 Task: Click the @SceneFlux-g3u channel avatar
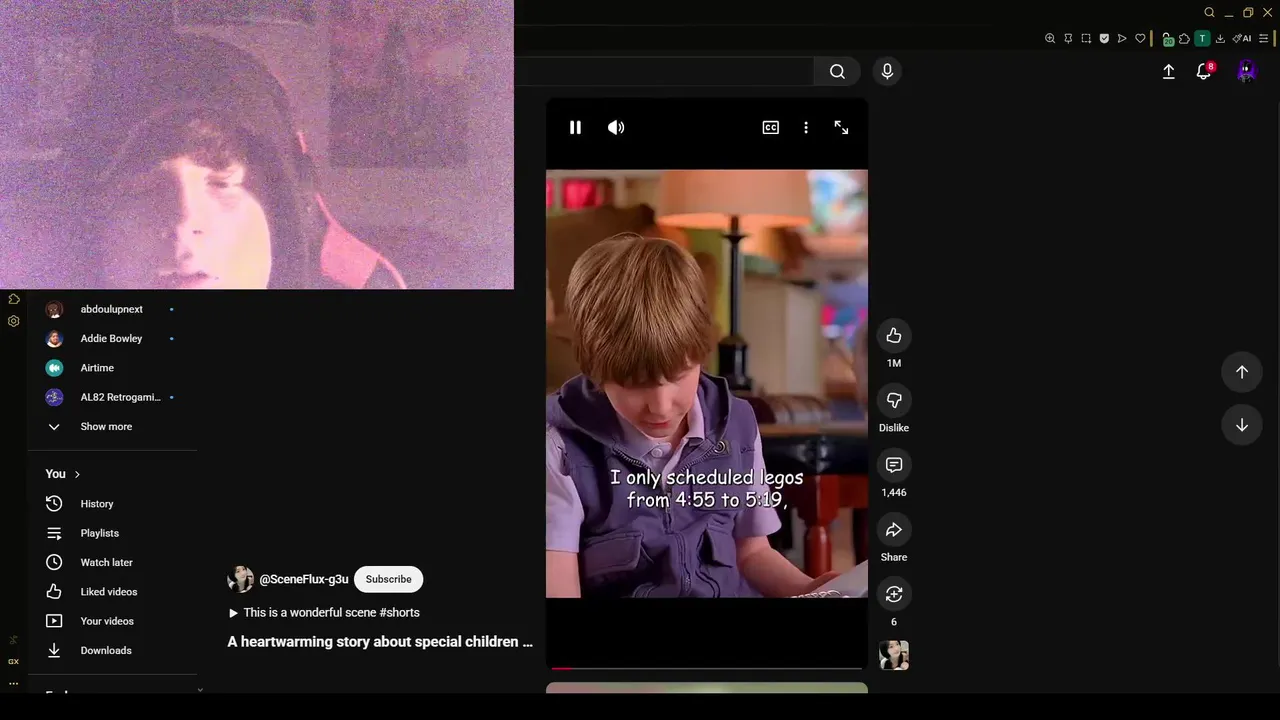tap(240, 579)
